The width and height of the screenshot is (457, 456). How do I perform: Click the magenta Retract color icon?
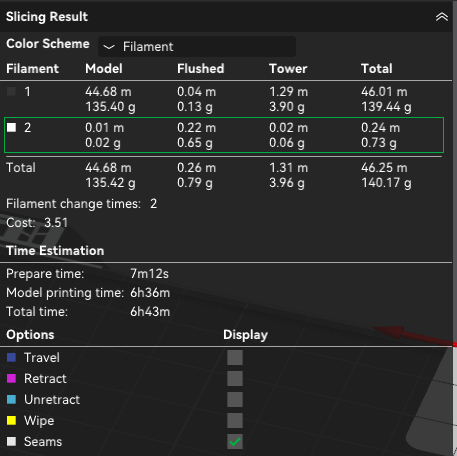11,379
